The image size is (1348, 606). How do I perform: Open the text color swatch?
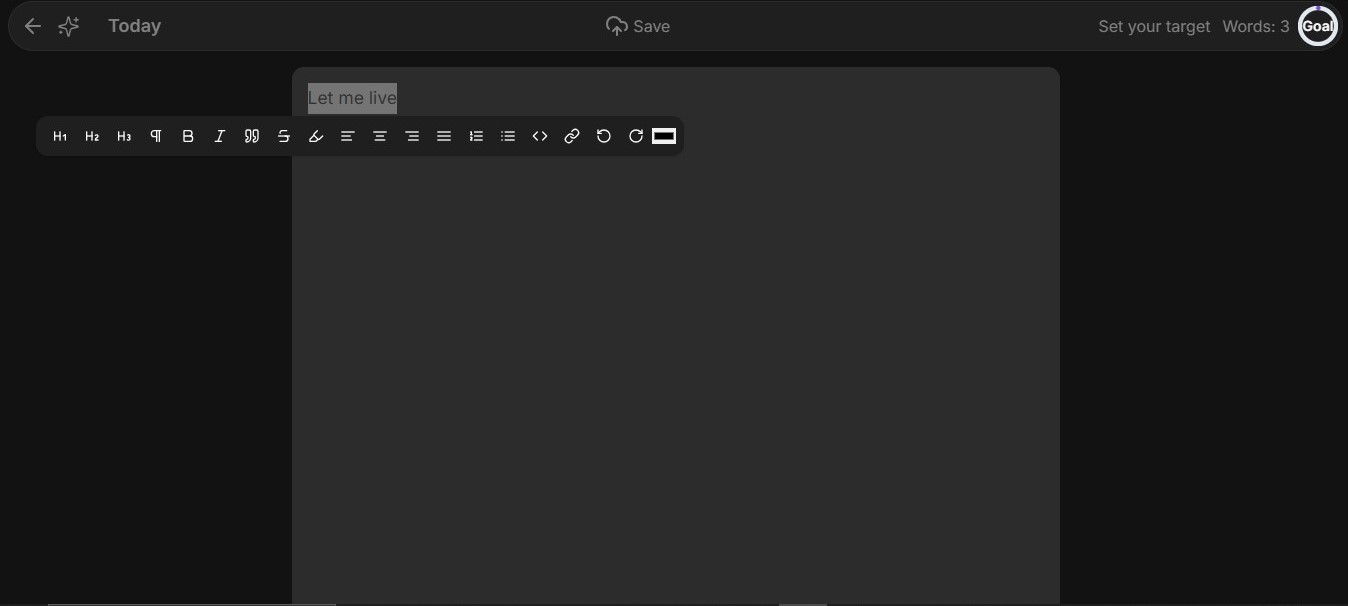[x=664, y=136]
